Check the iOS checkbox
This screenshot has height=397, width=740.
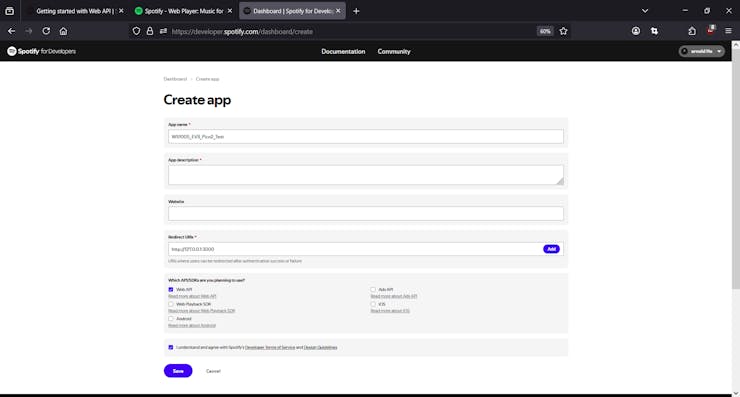(x=373, y=304)
